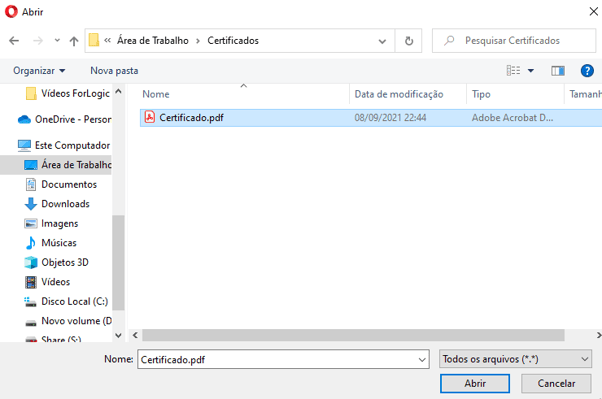The image size is (602, 399).
Task: Click the Pesquisar Certificados search field
Action: point(514,40)
